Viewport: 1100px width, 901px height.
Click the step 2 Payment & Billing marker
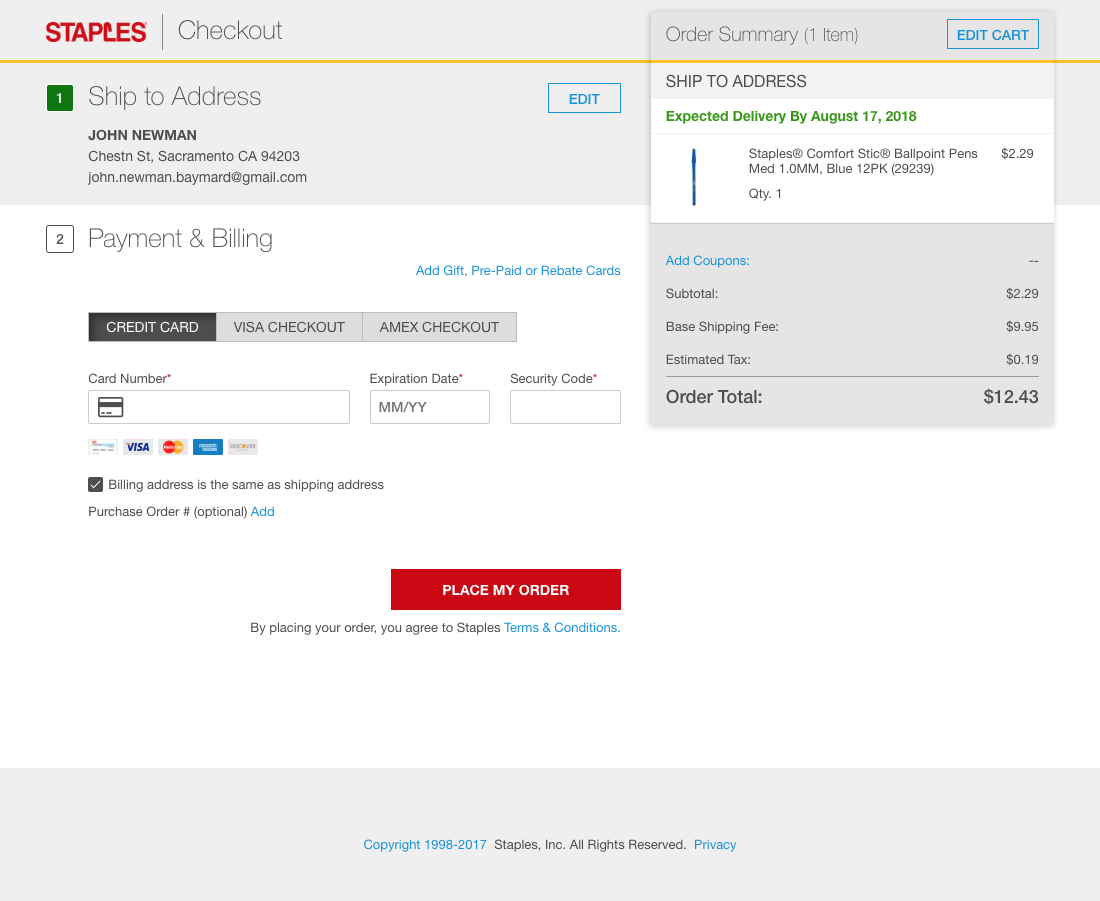coord(60,239)
